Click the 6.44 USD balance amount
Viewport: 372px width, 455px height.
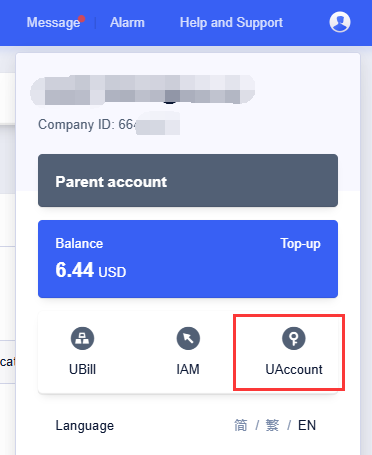point(91,270)
